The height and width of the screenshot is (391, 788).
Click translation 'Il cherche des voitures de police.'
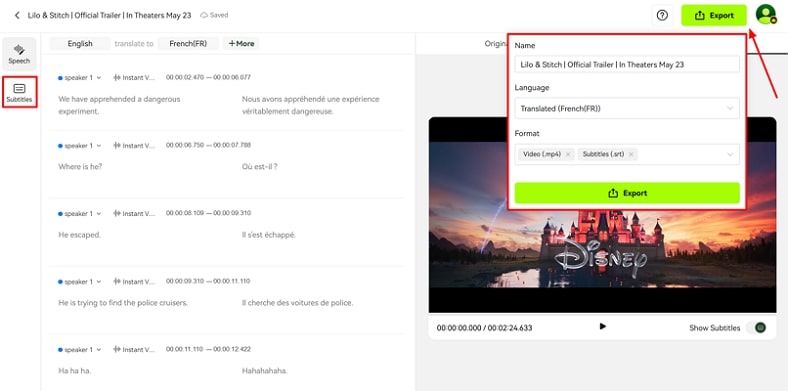point(298,303)
